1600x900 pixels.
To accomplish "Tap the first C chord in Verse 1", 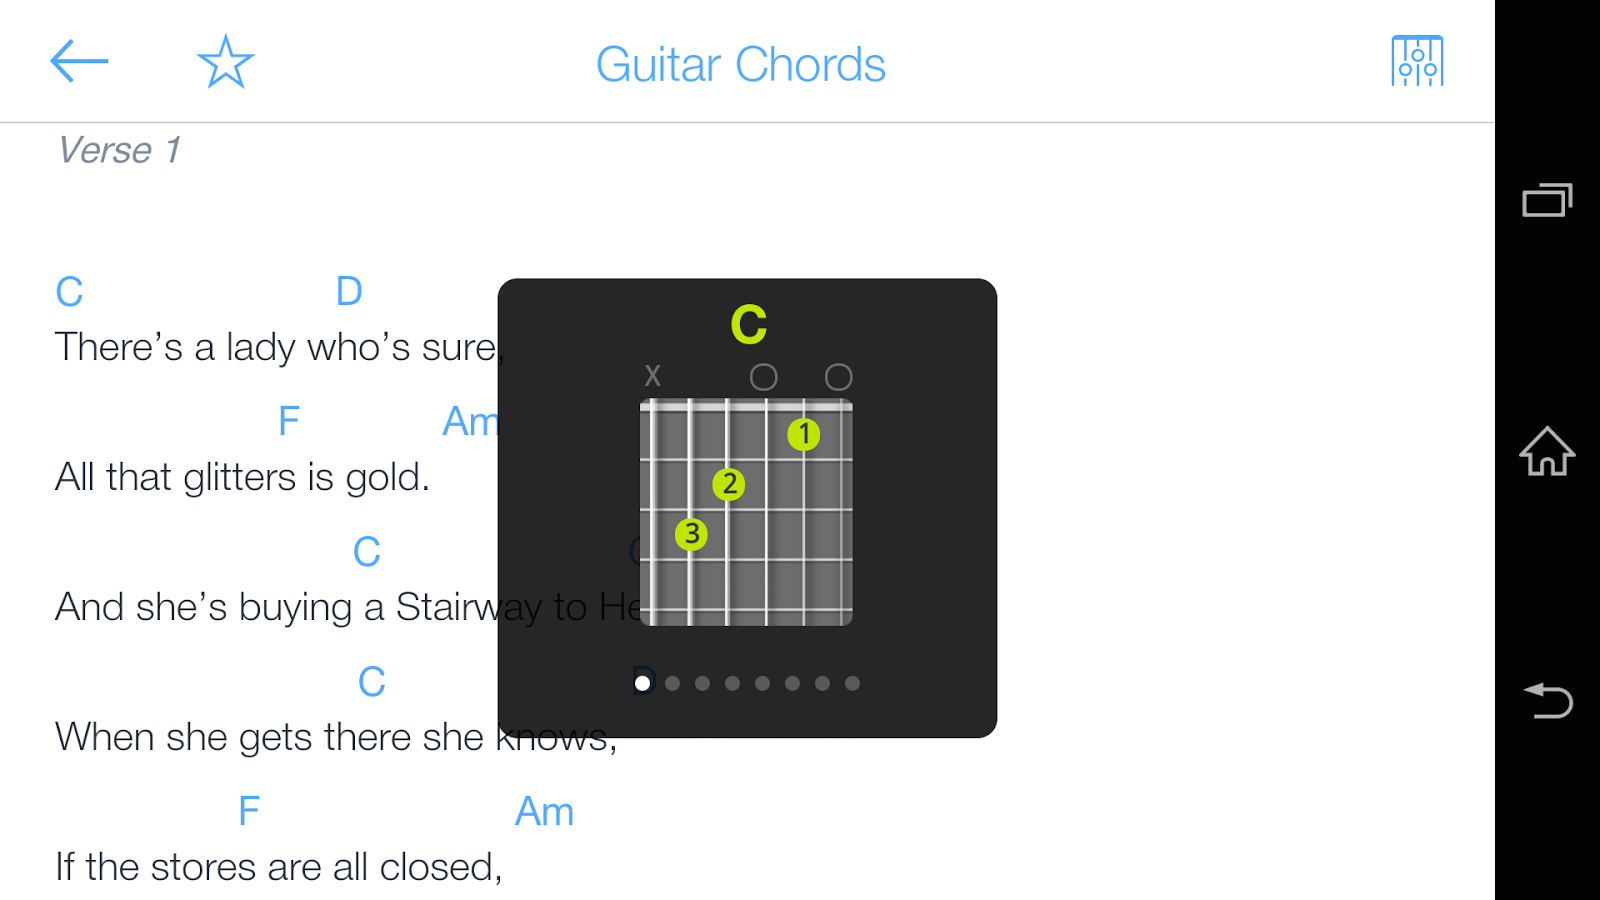I will (x=69, y=292).
